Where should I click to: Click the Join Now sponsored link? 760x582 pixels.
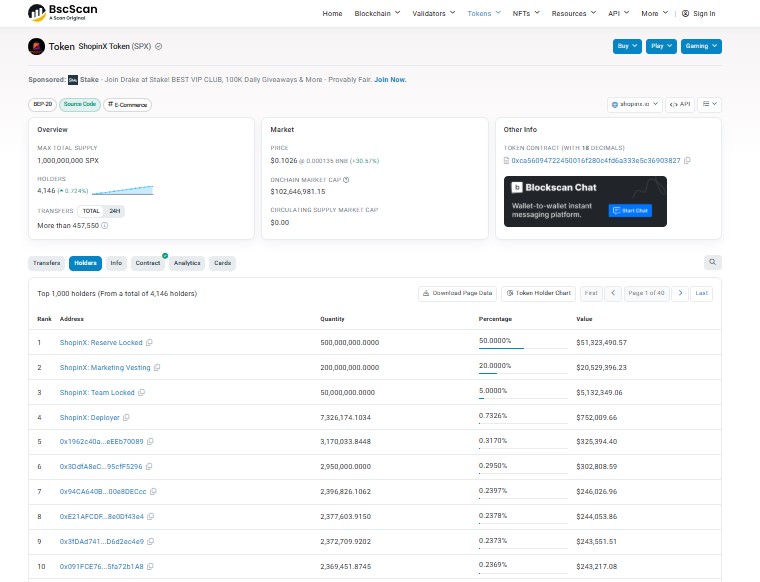tap(390, 80)
